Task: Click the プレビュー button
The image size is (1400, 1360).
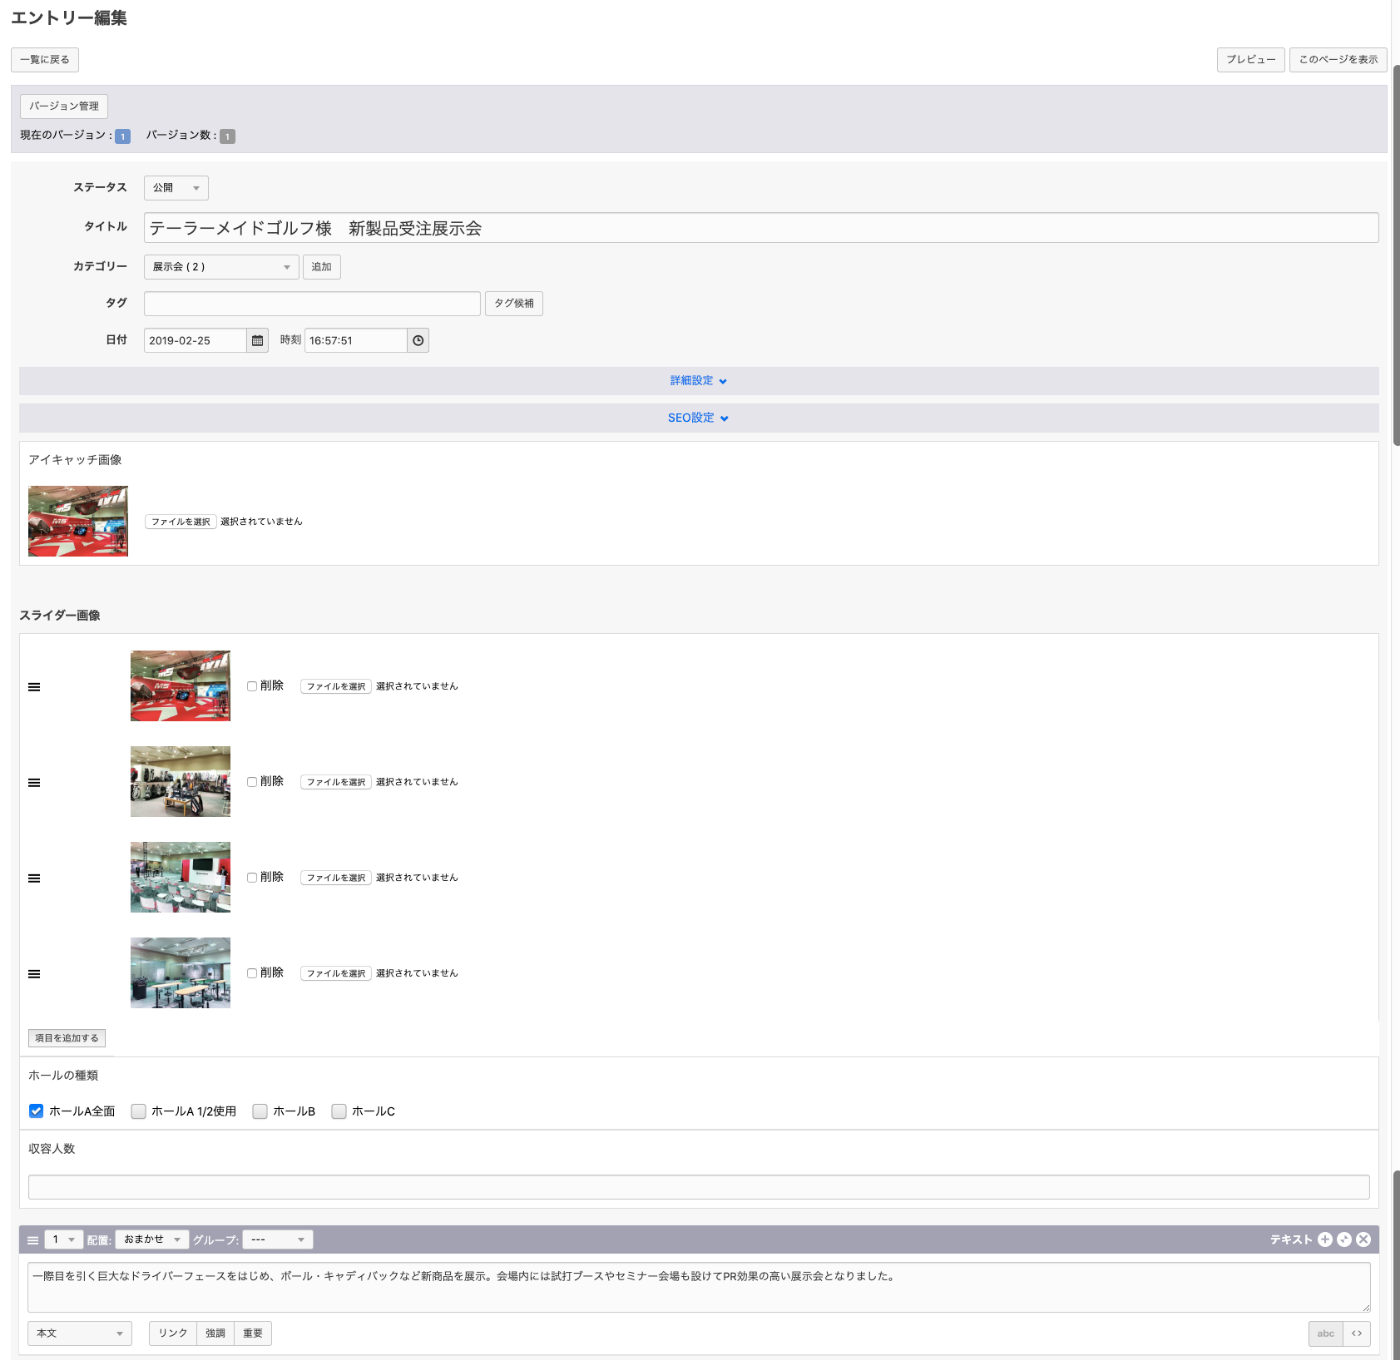Action: tap(1250, 60)
